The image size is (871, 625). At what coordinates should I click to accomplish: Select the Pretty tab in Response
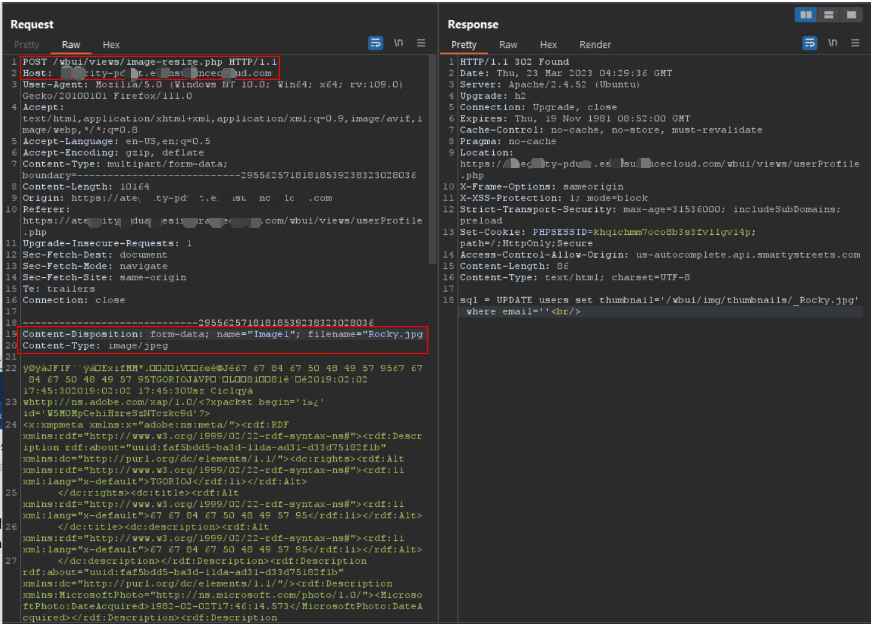click(464, 45)
